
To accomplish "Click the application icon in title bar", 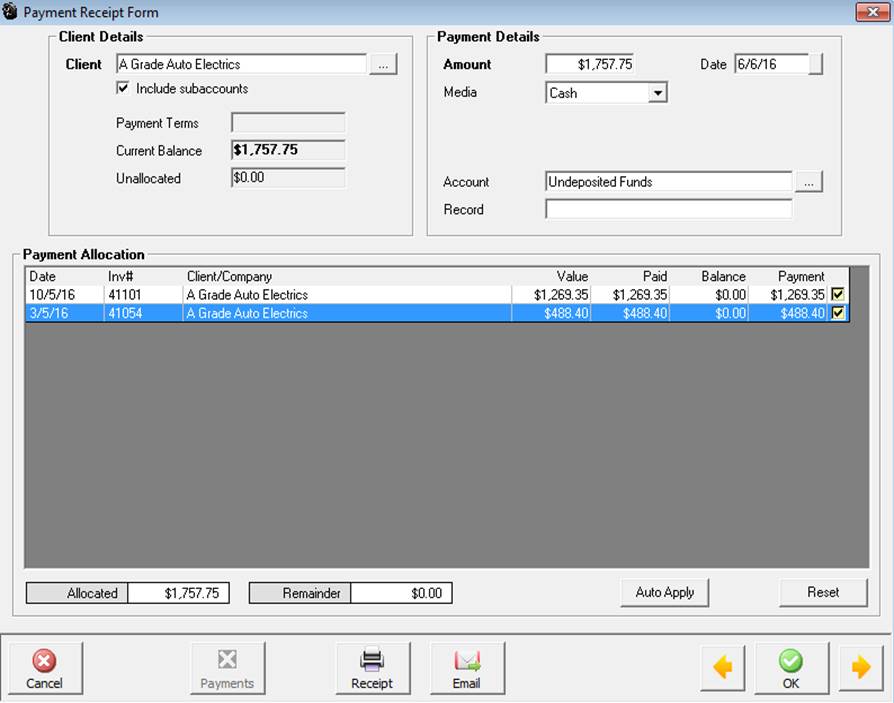I will pos(10,11).
